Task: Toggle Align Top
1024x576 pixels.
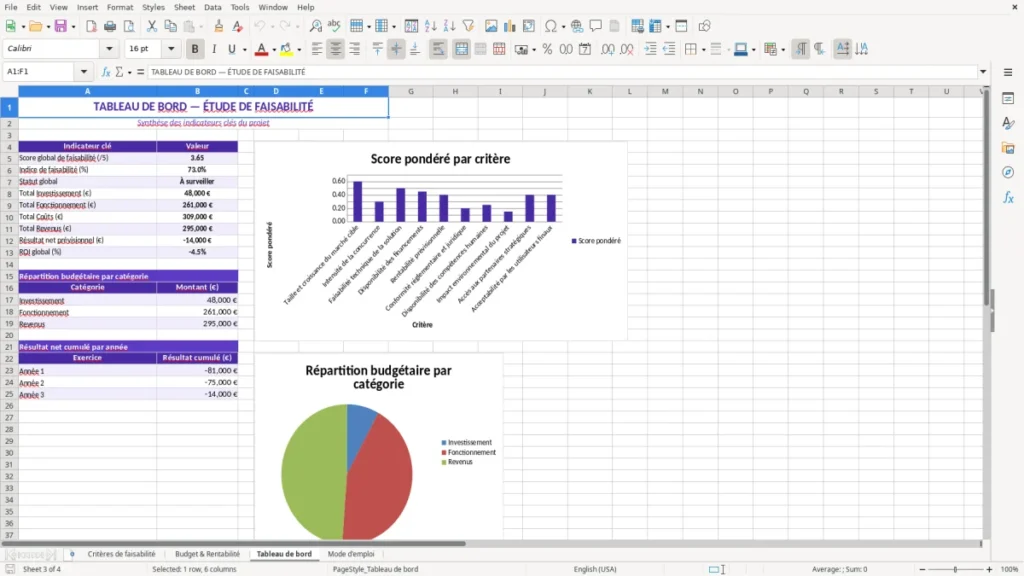Action: point(377,49)
